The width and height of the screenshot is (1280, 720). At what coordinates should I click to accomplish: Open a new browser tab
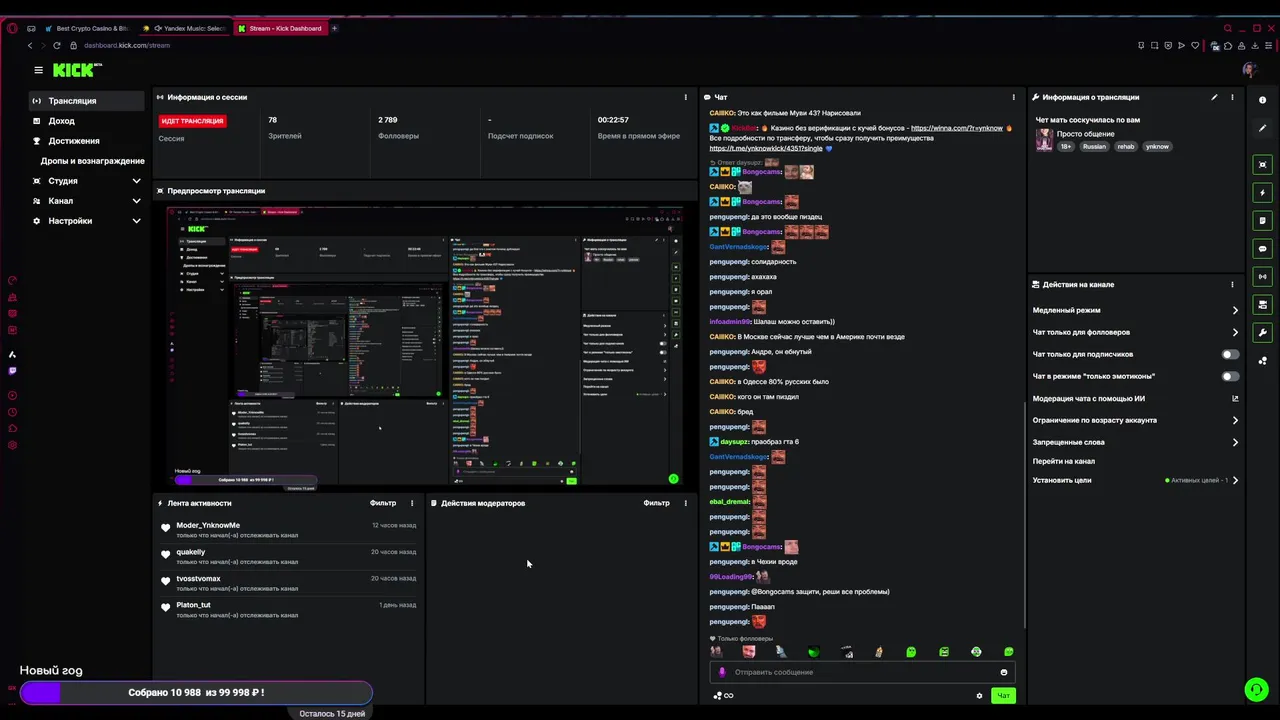(x=334, y=28)
